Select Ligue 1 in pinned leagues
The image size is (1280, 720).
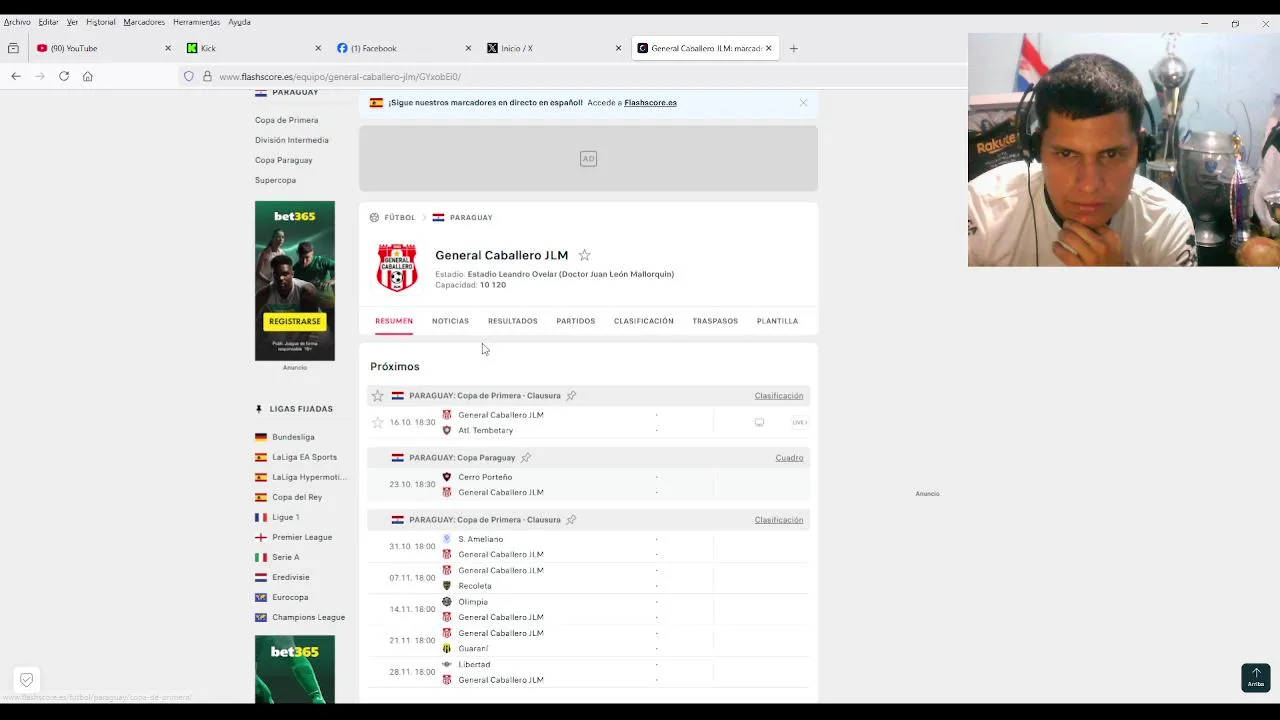pos(286,517)
